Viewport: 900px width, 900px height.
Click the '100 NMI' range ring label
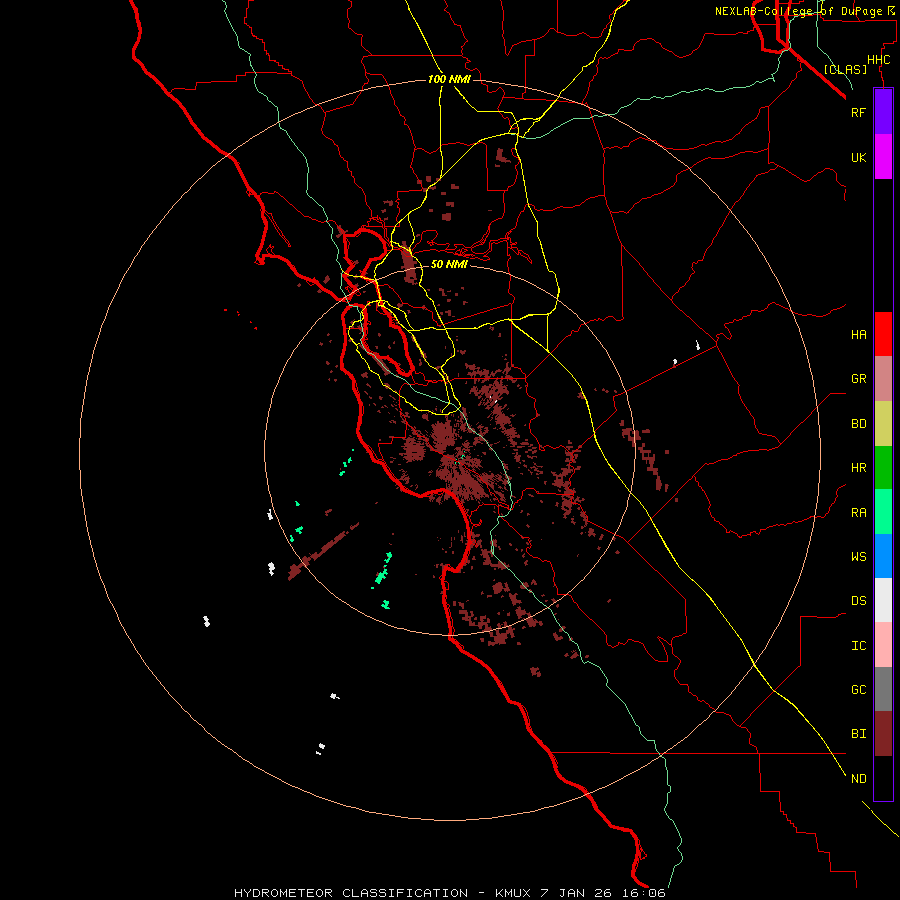point(449,79)
